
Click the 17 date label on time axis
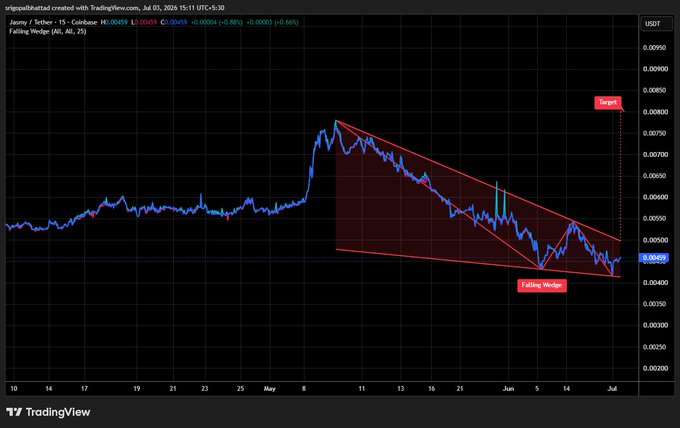[x=85, y=389]
